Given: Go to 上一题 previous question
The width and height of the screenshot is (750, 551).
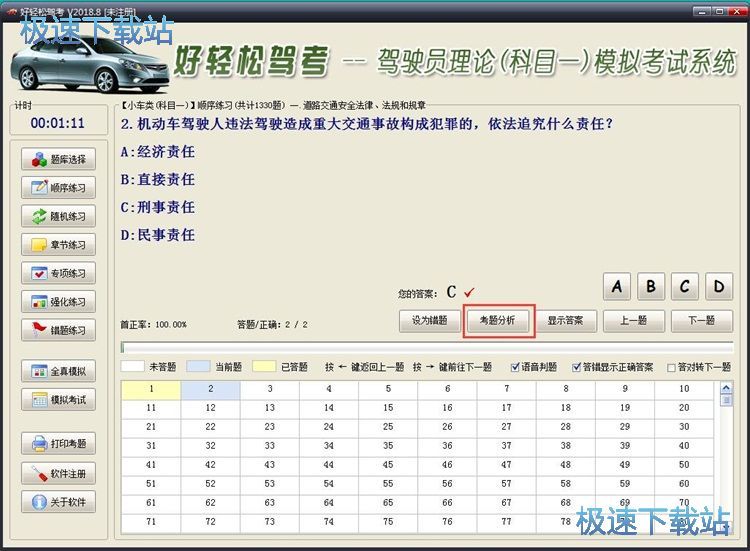Looking at the screenshot, I should 634,321.
